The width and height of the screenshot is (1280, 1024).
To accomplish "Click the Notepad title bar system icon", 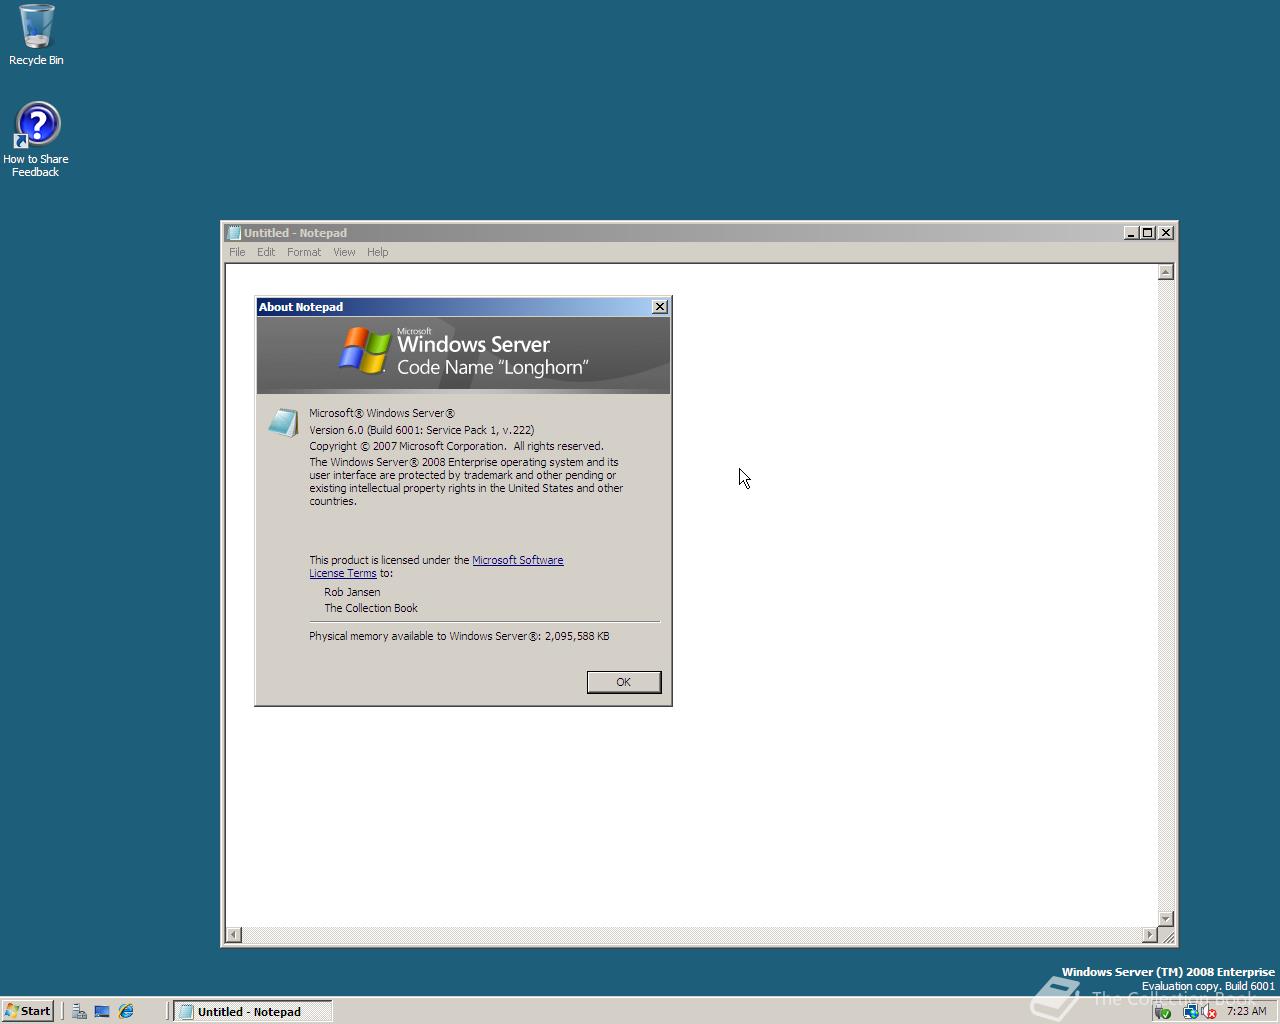I will 234,233.
